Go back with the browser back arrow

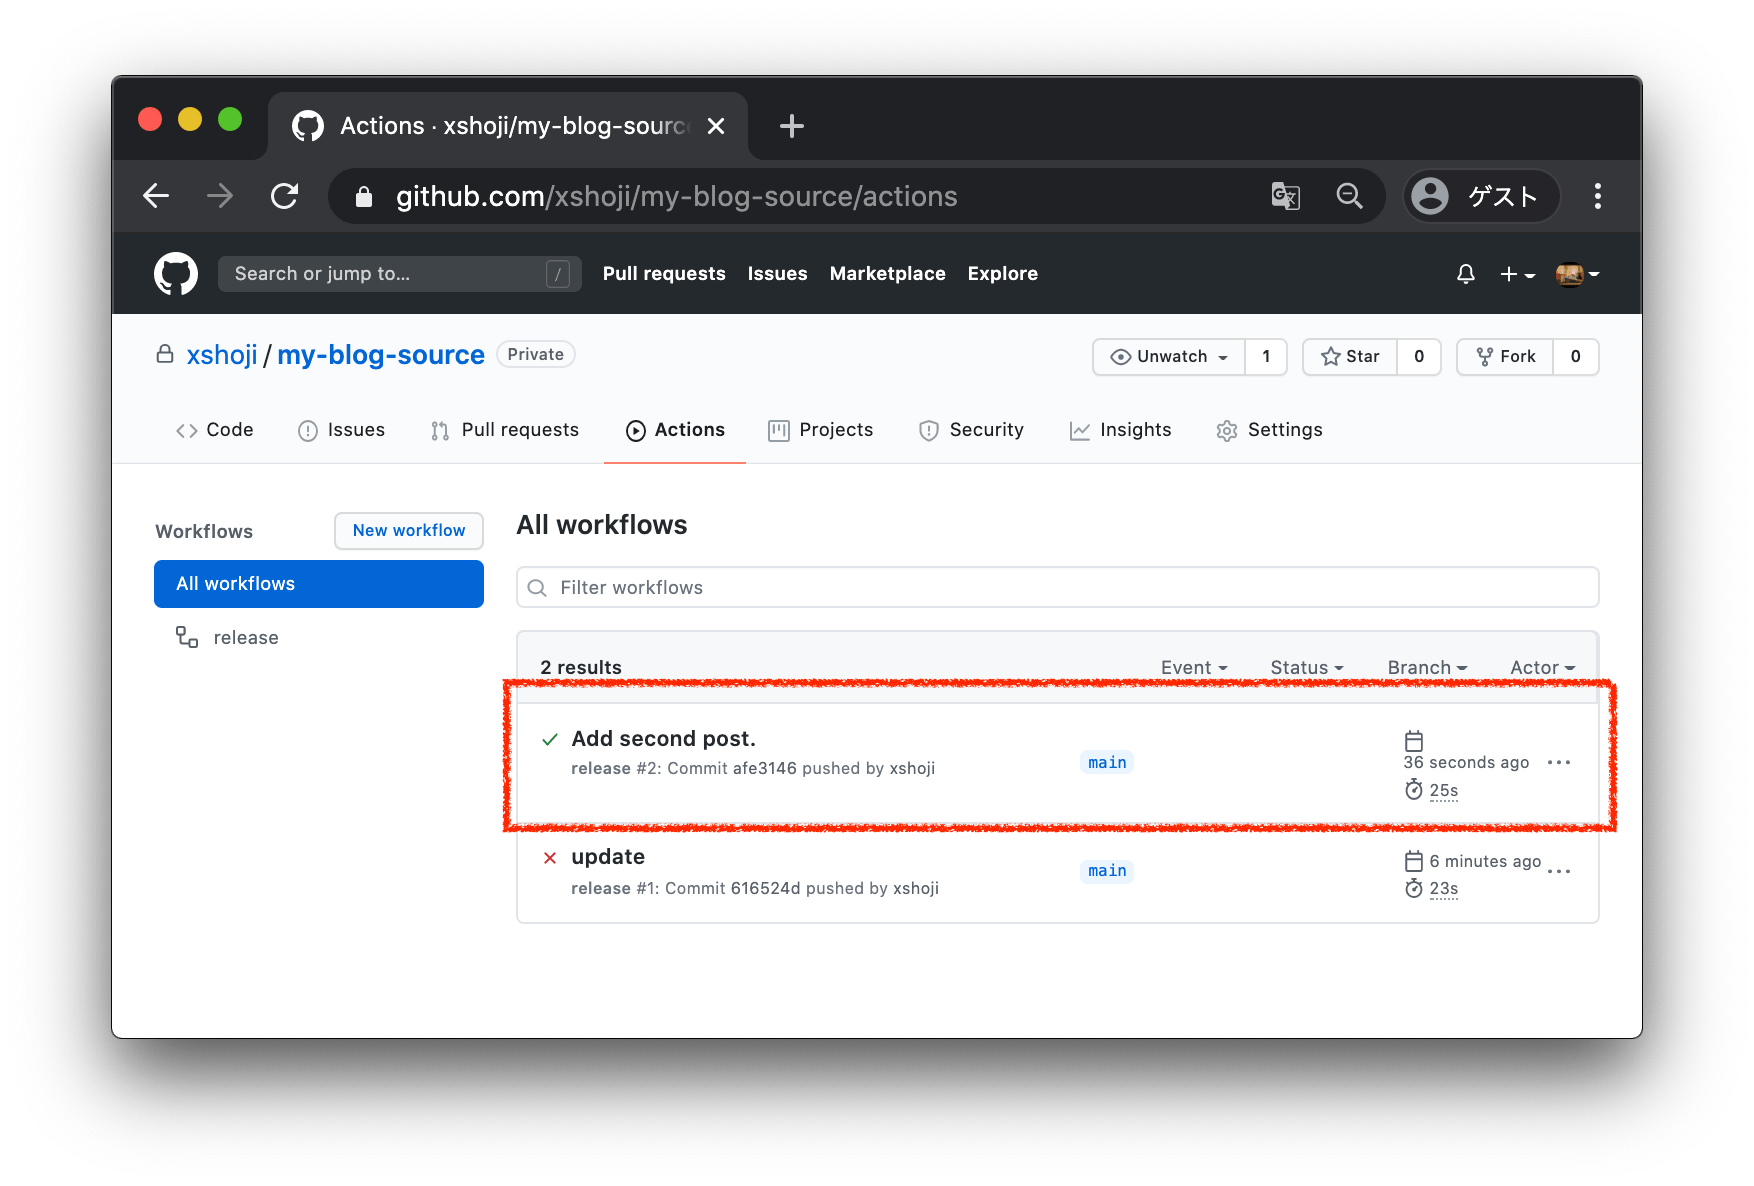click(157, 196)
